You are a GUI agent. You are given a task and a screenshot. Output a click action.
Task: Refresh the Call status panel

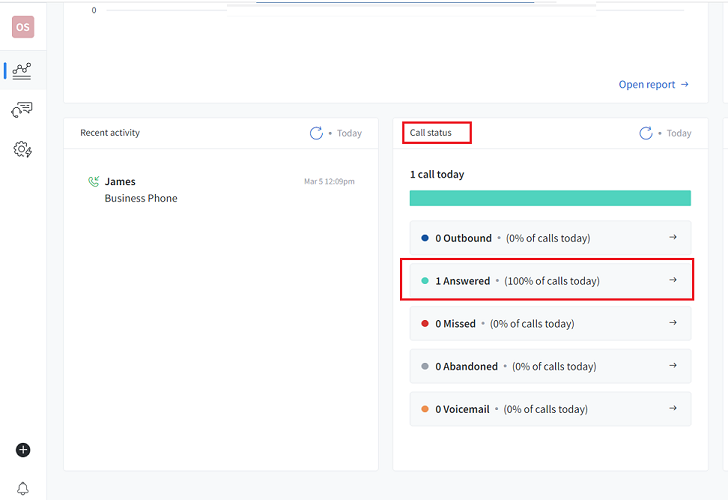tap(646, 133)
